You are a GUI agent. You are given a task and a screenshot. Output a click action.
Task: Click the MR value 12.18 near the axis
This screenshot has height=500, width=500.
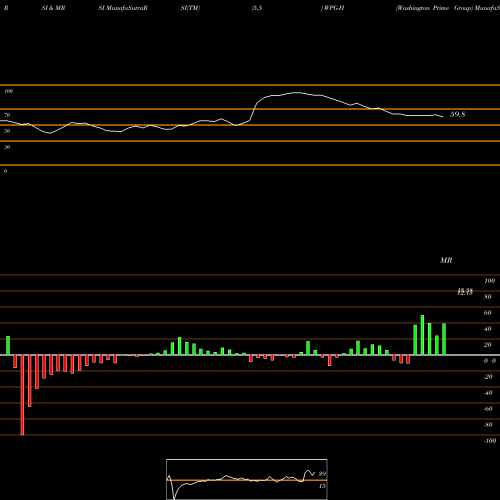tap(465, 292)
